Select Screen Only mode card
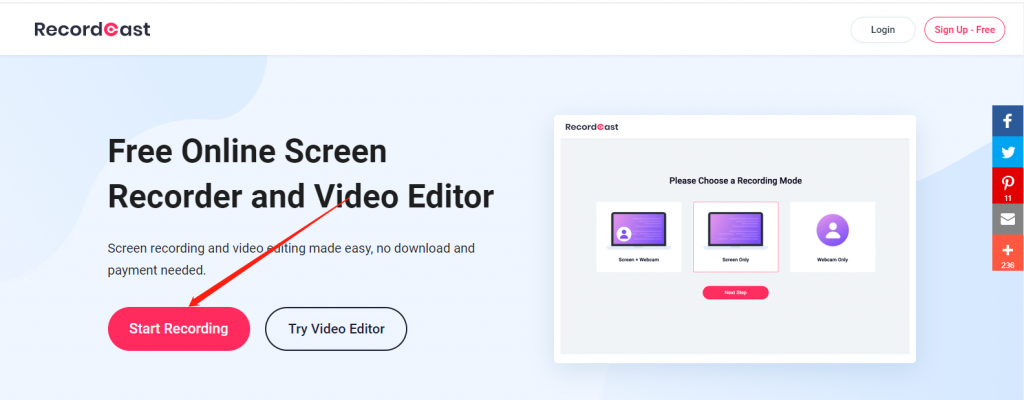1024x400 pixels. point(735,237)
